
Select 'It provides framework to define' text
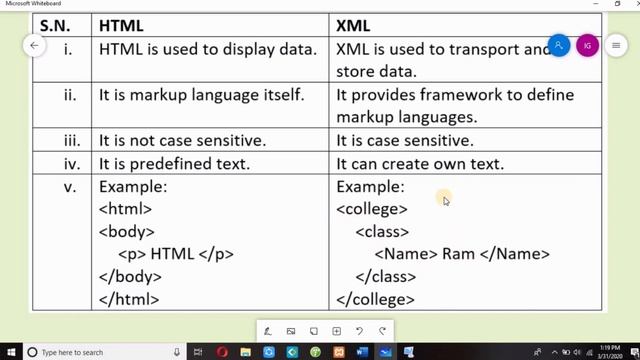[455, 95]
